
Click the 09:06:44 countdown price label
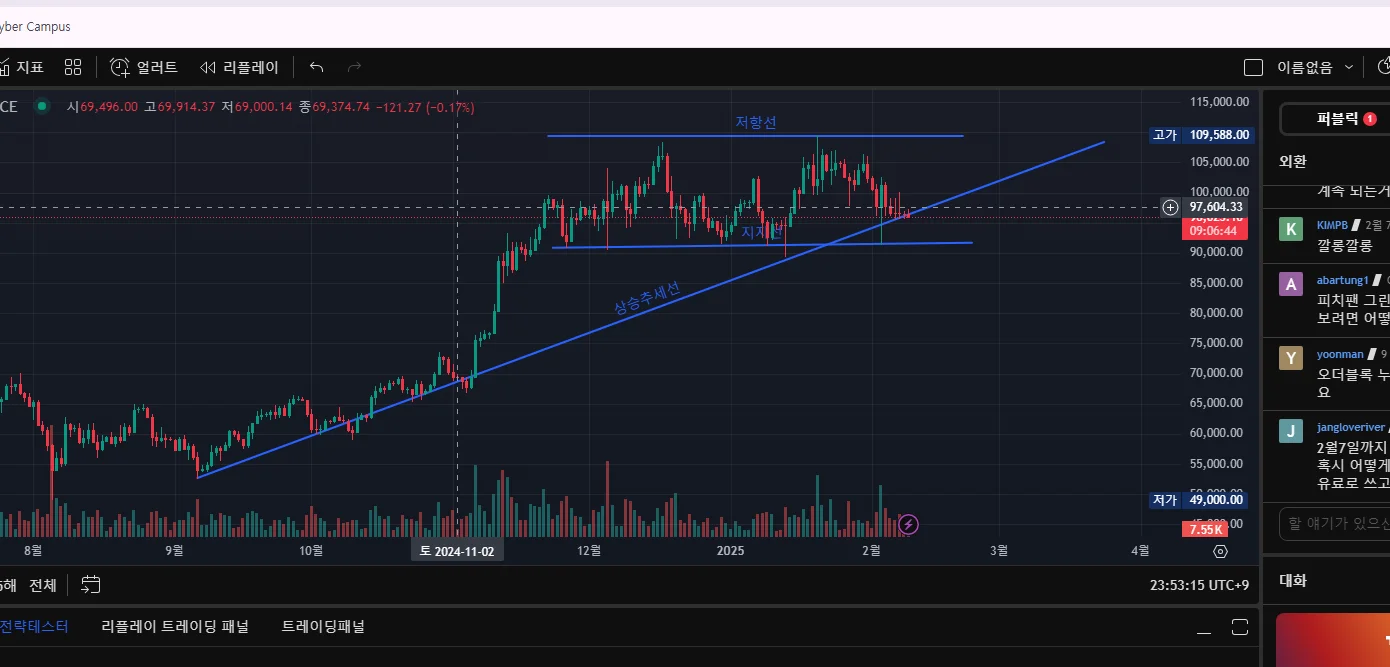[x=1214, y=230]
